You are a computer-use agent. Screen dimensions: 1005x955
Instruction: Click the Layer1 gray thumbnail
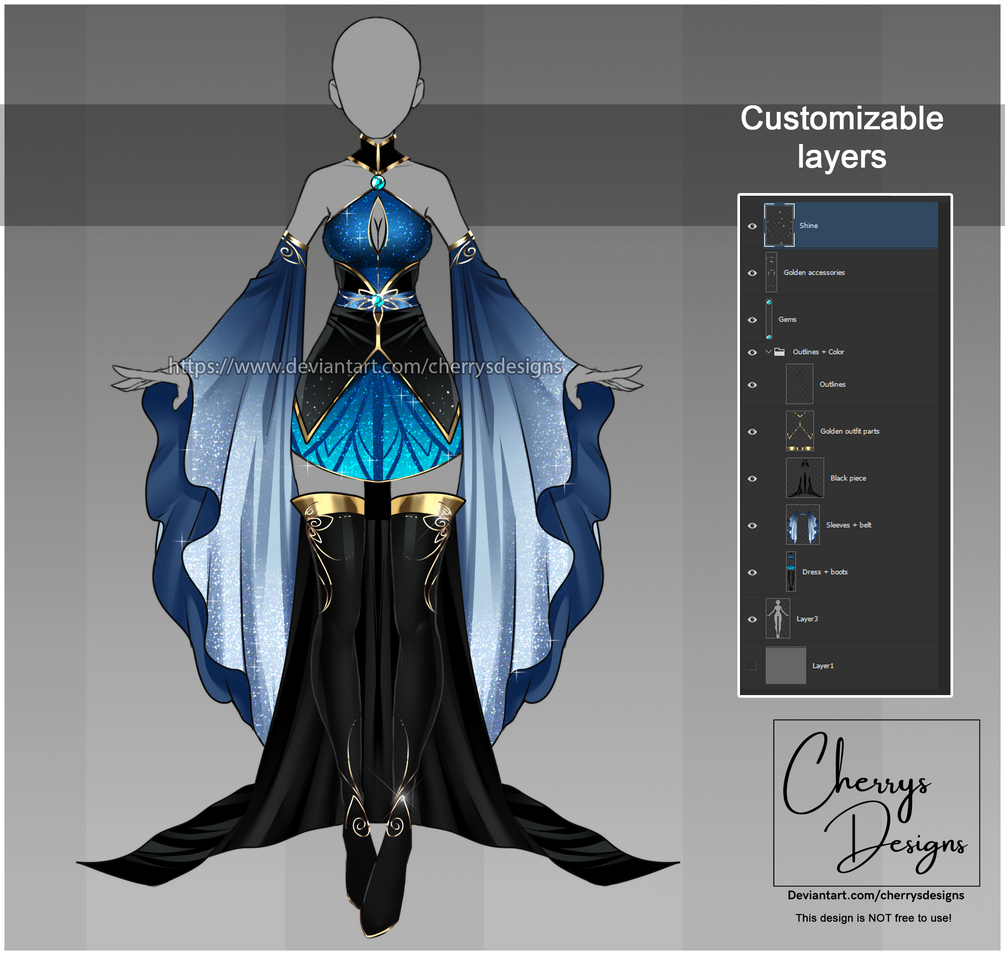tap(787, 665)
